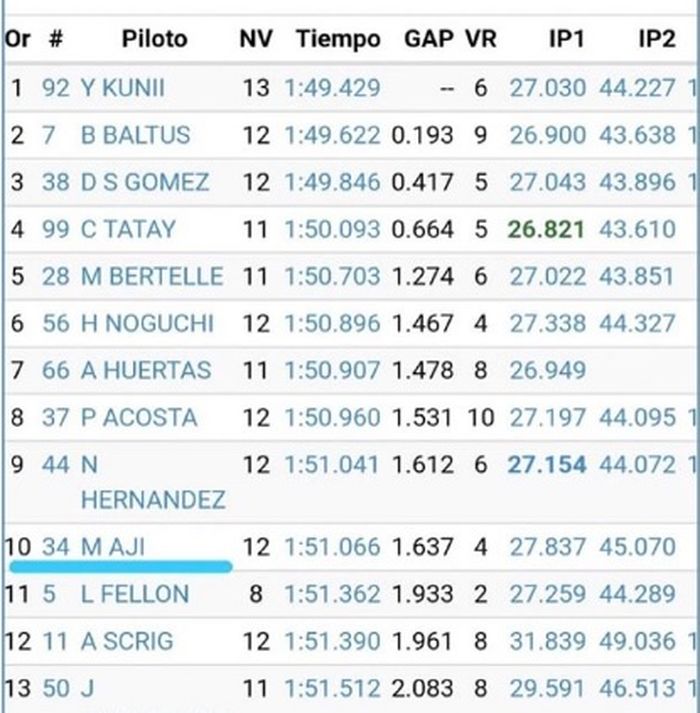Click rider A HUERTAS
700x713 pixels.
click(x=146, y=370)
